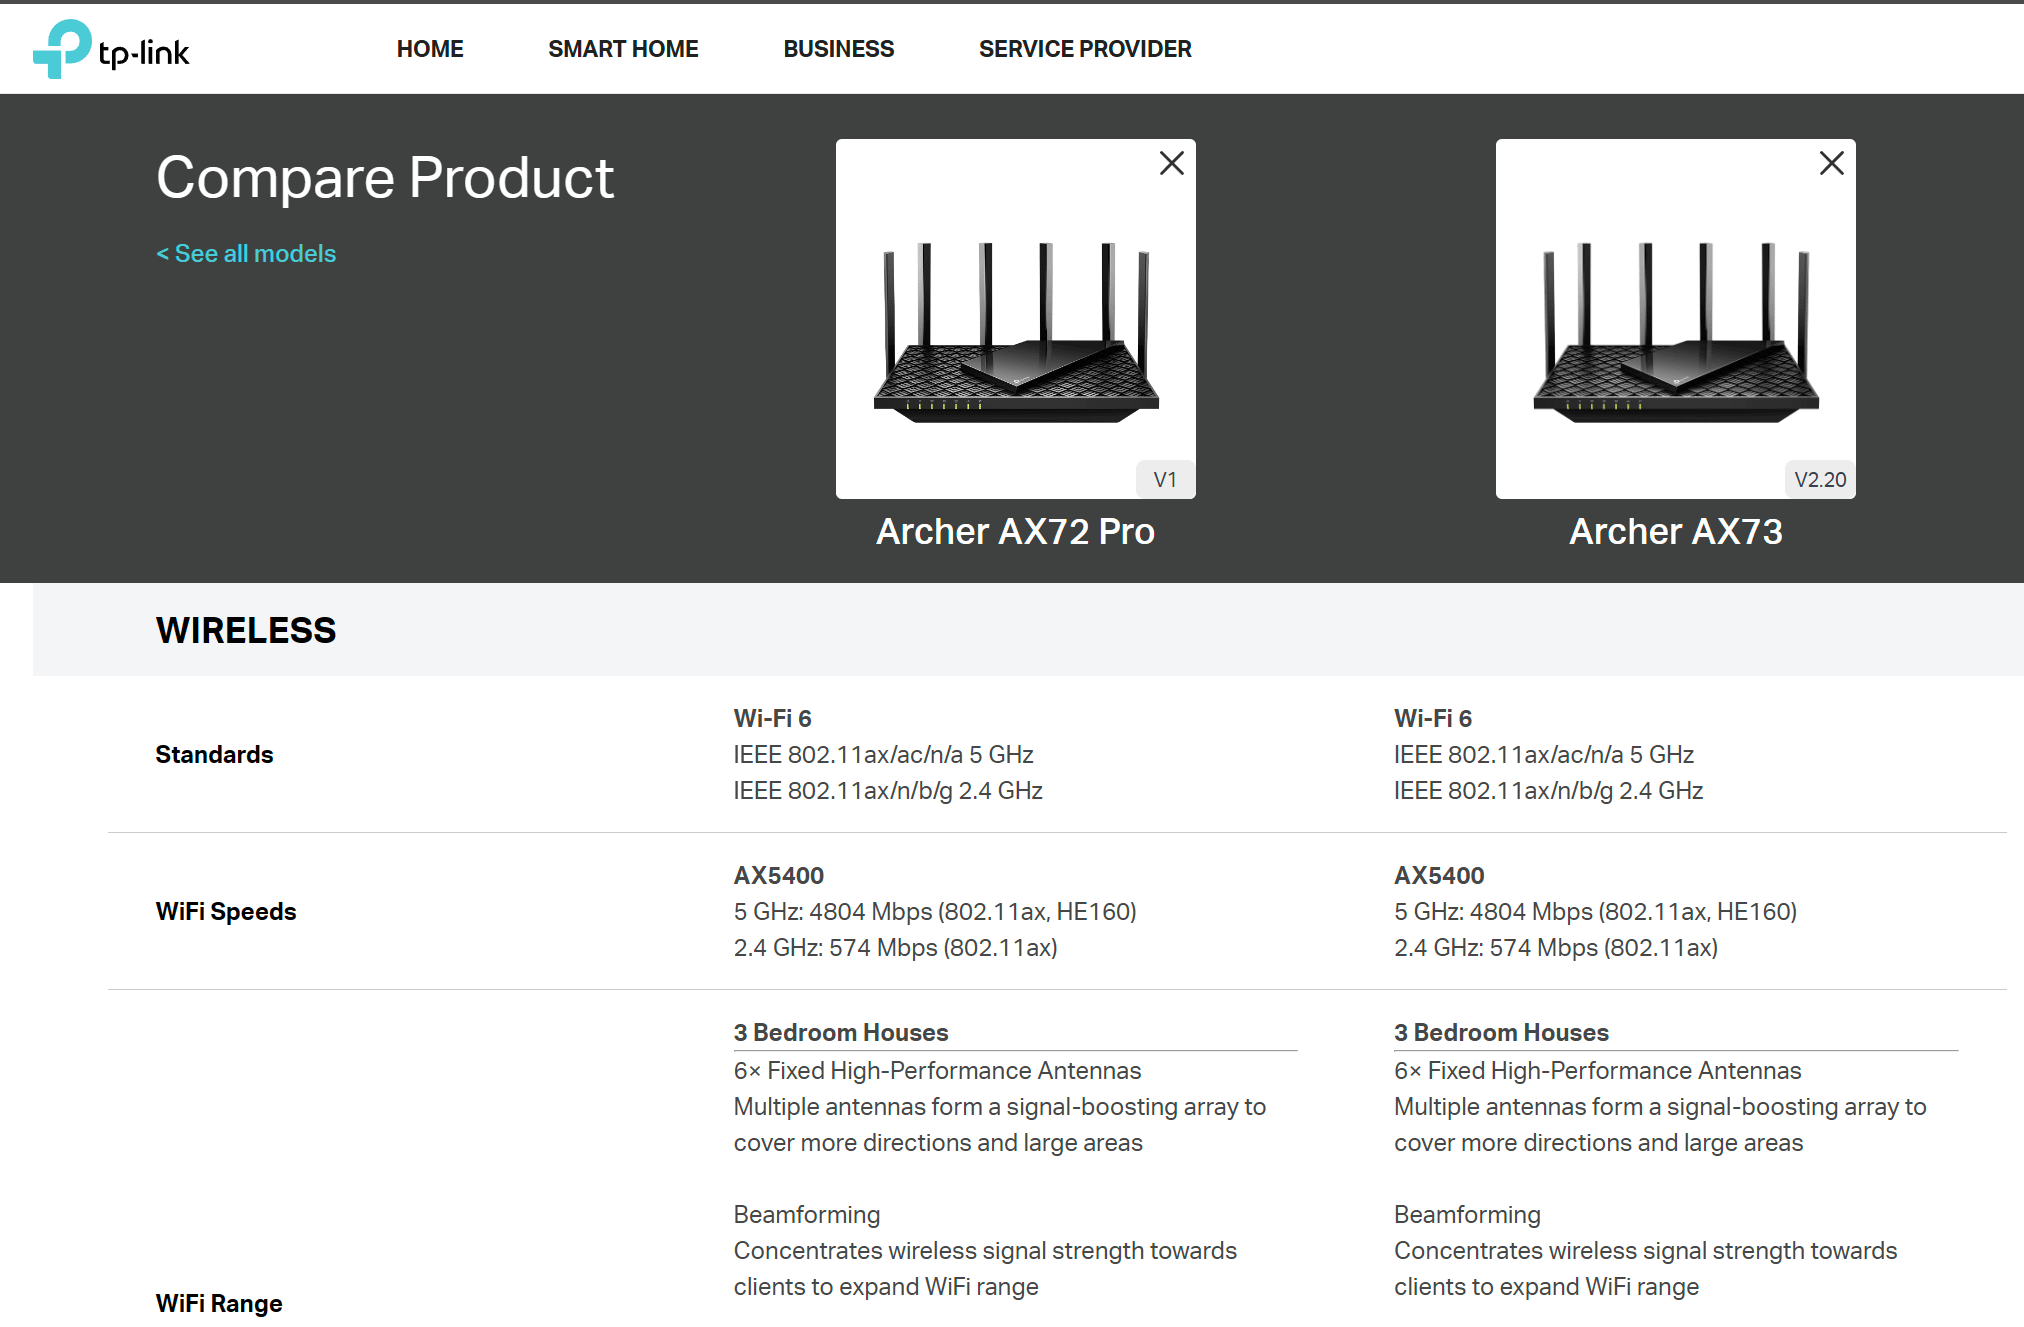Click 6× Fixed High-Performance Antennas for AX73
The height and width of the screenshot is (1327, 2024).
(x=1598, y=1071)
